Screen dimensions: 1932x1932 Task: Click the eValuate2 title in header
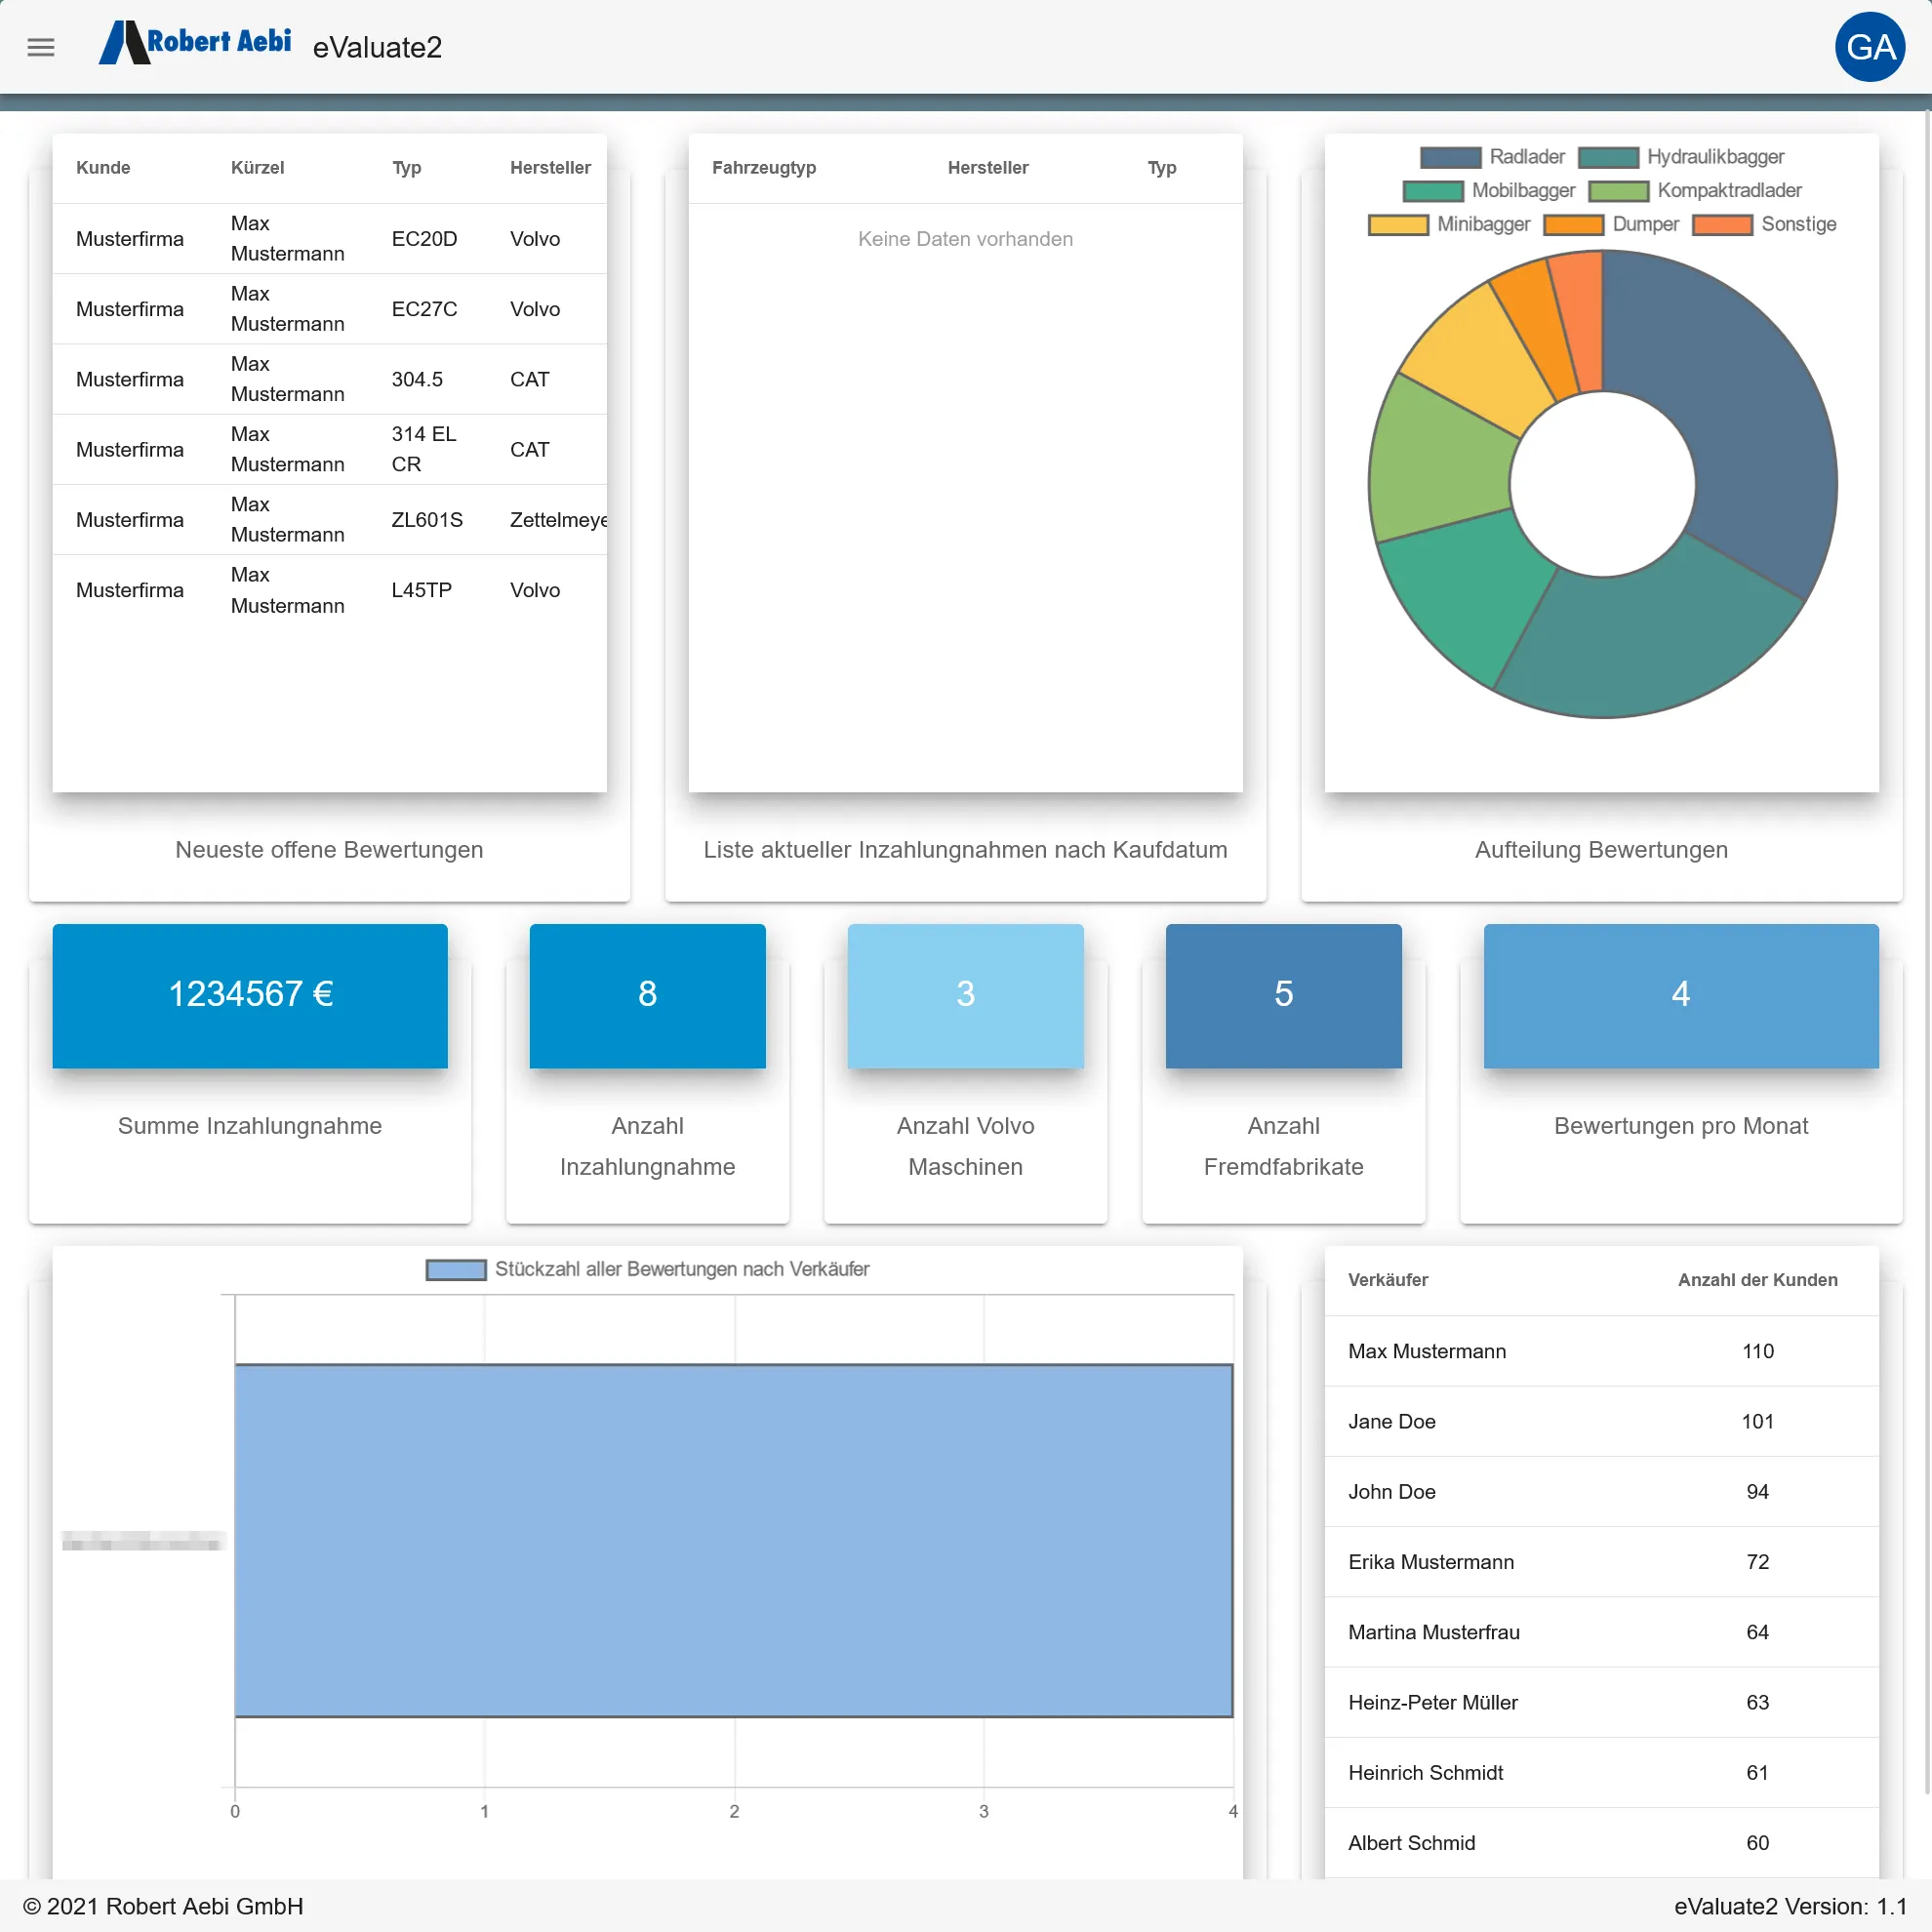(x=376, y=47)
